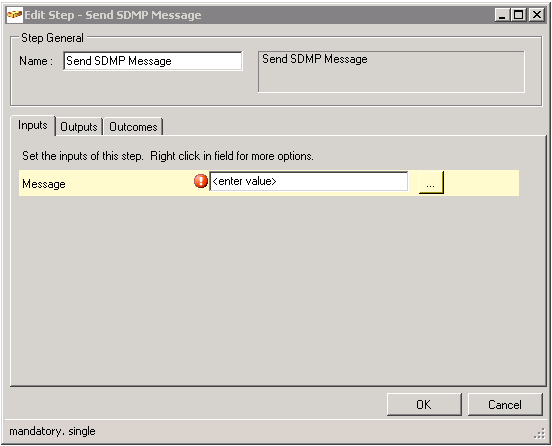This screenshot has height=446, width=552.
Task: Minimize the Edit Step window
Action: pos(502,15)
